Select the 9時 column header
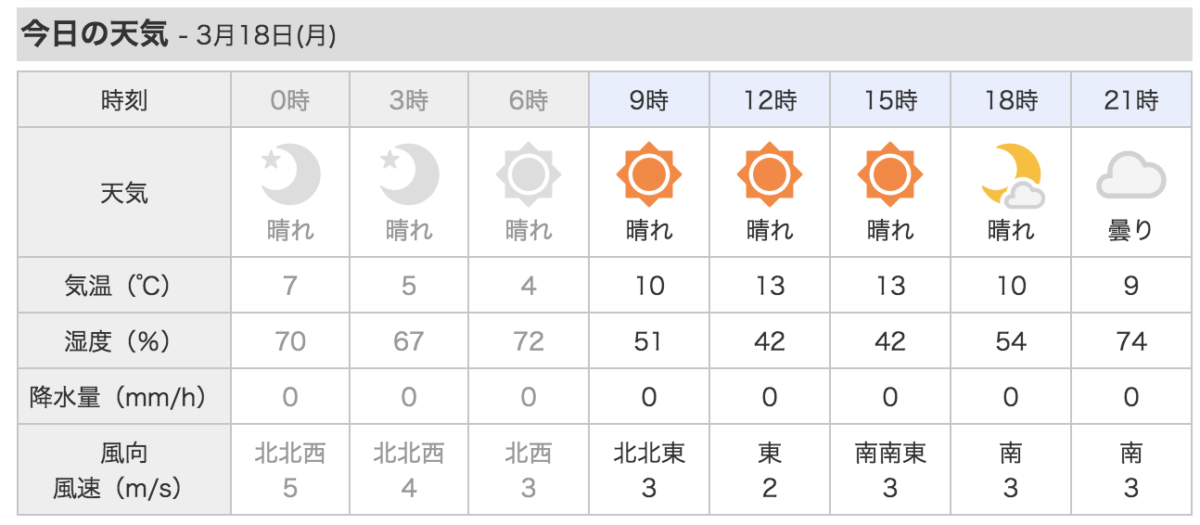 click(649, 100)
